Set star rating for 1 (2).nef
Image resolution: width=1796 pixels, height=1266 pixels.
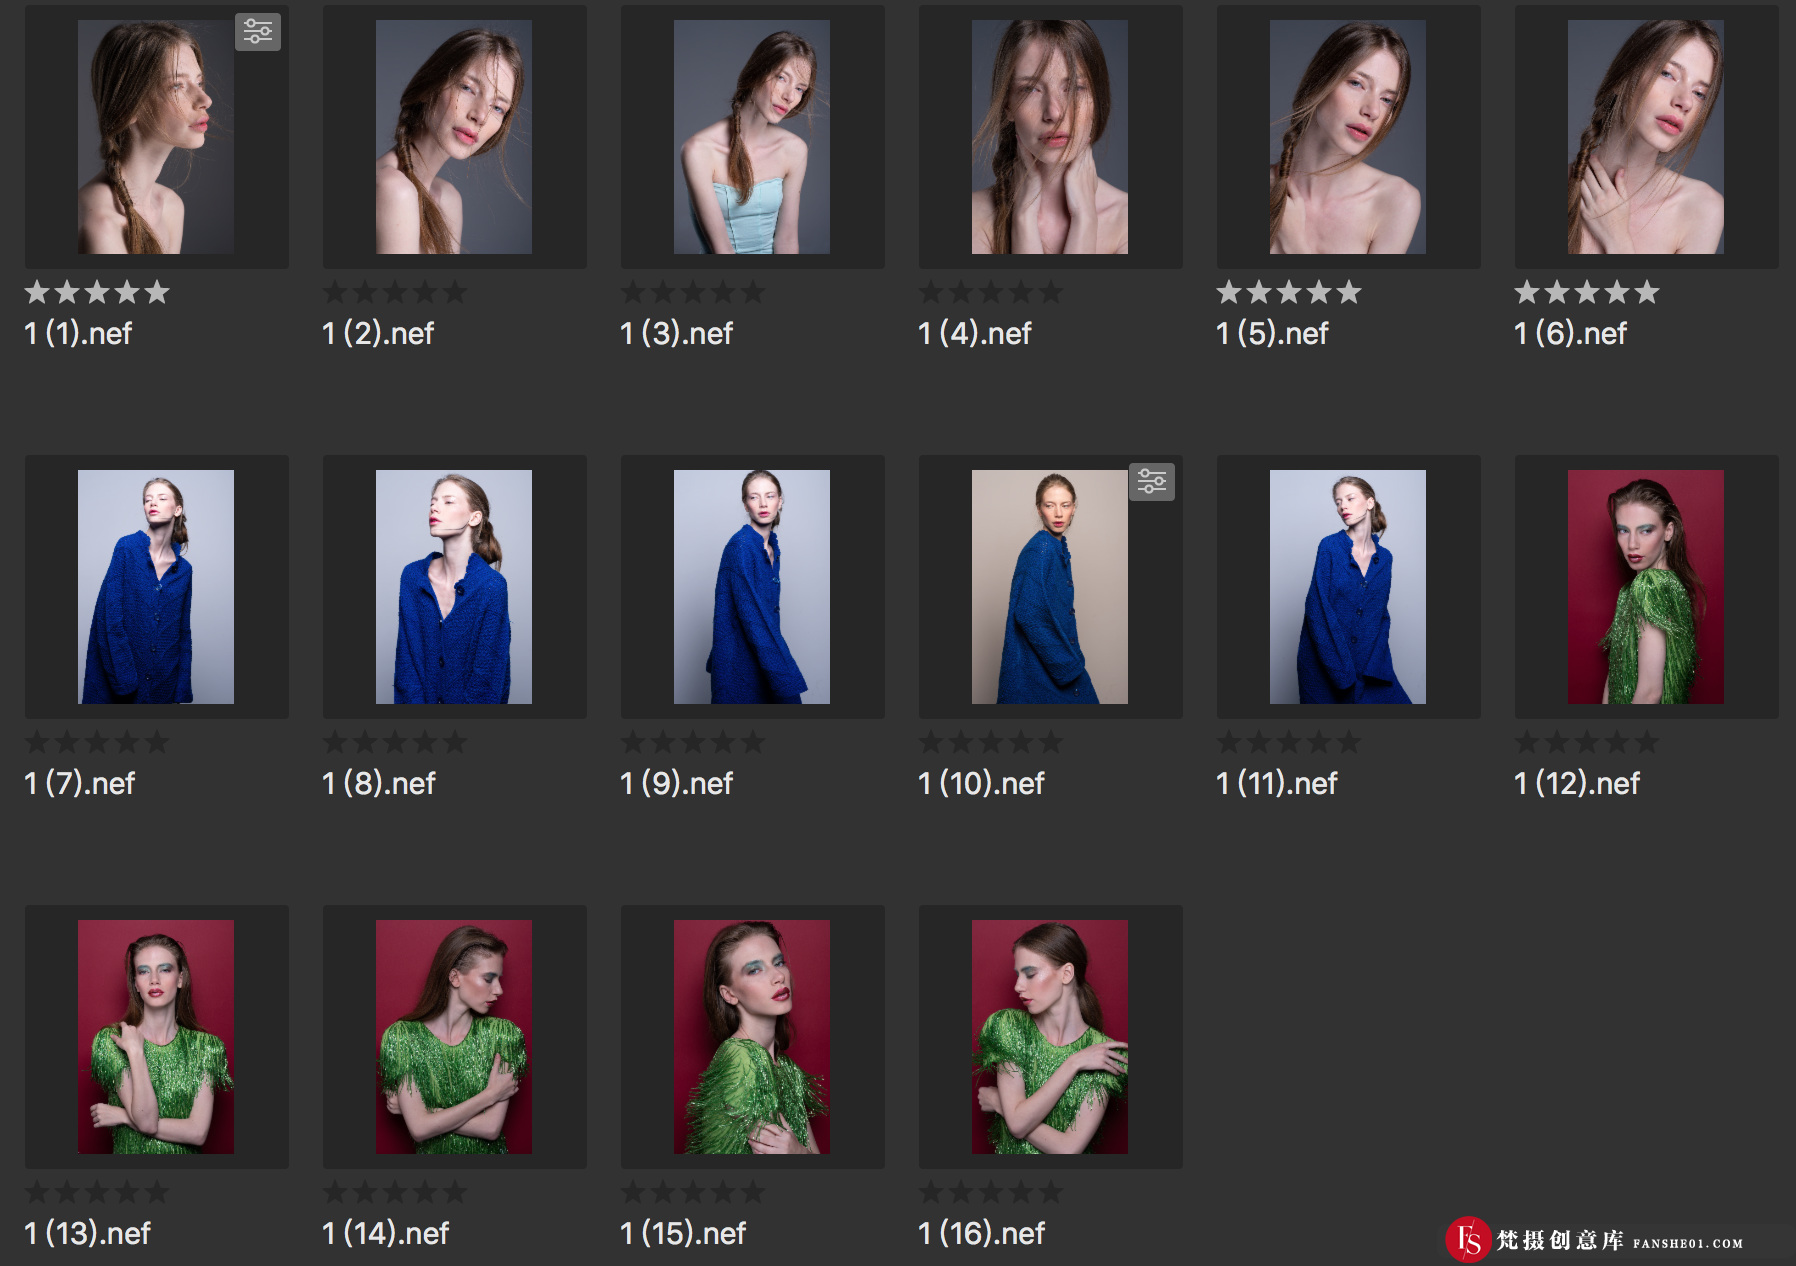[395, 292]
